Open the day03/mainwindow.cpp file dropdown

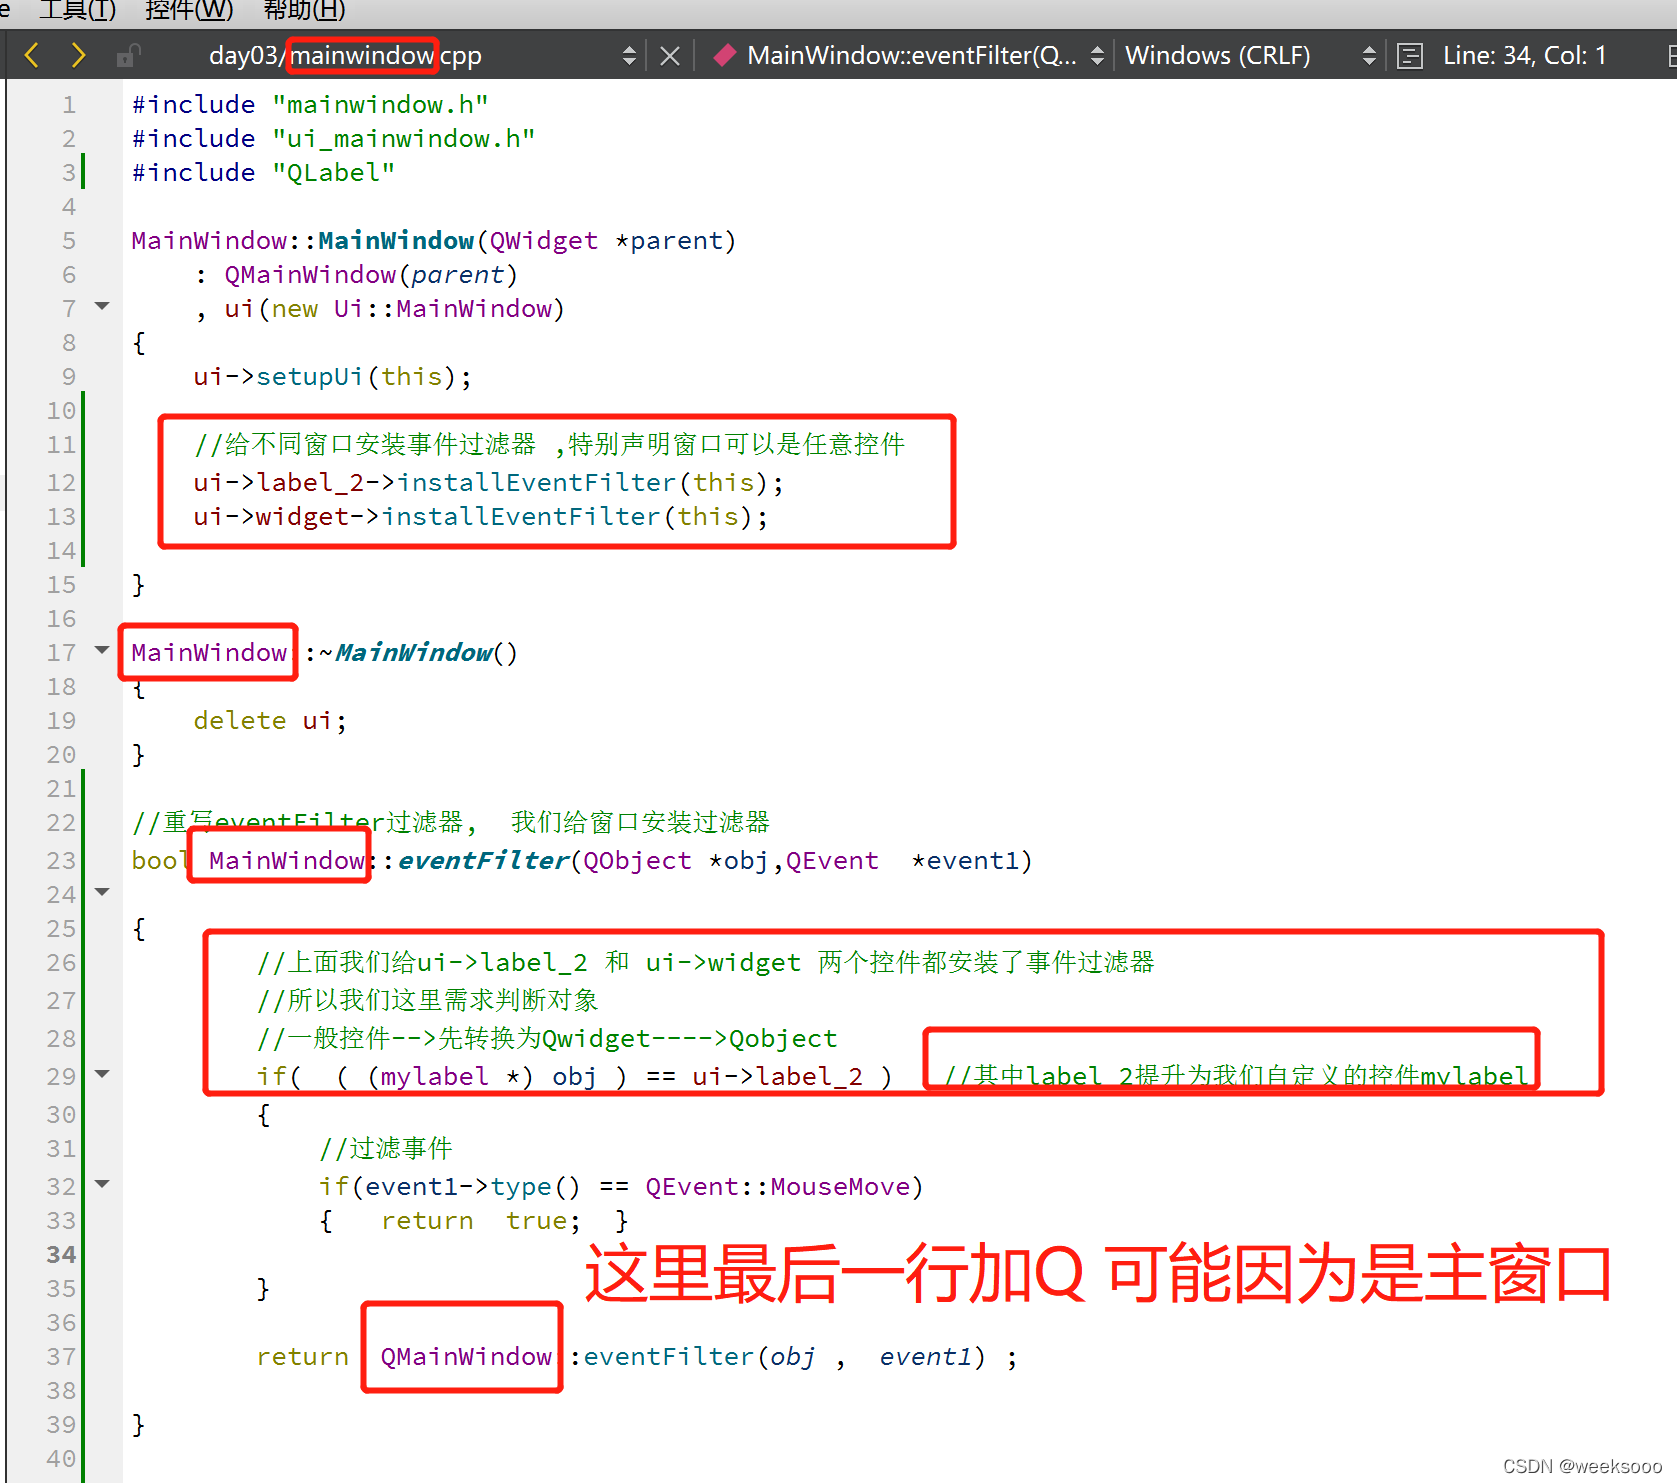click(629, 56)
